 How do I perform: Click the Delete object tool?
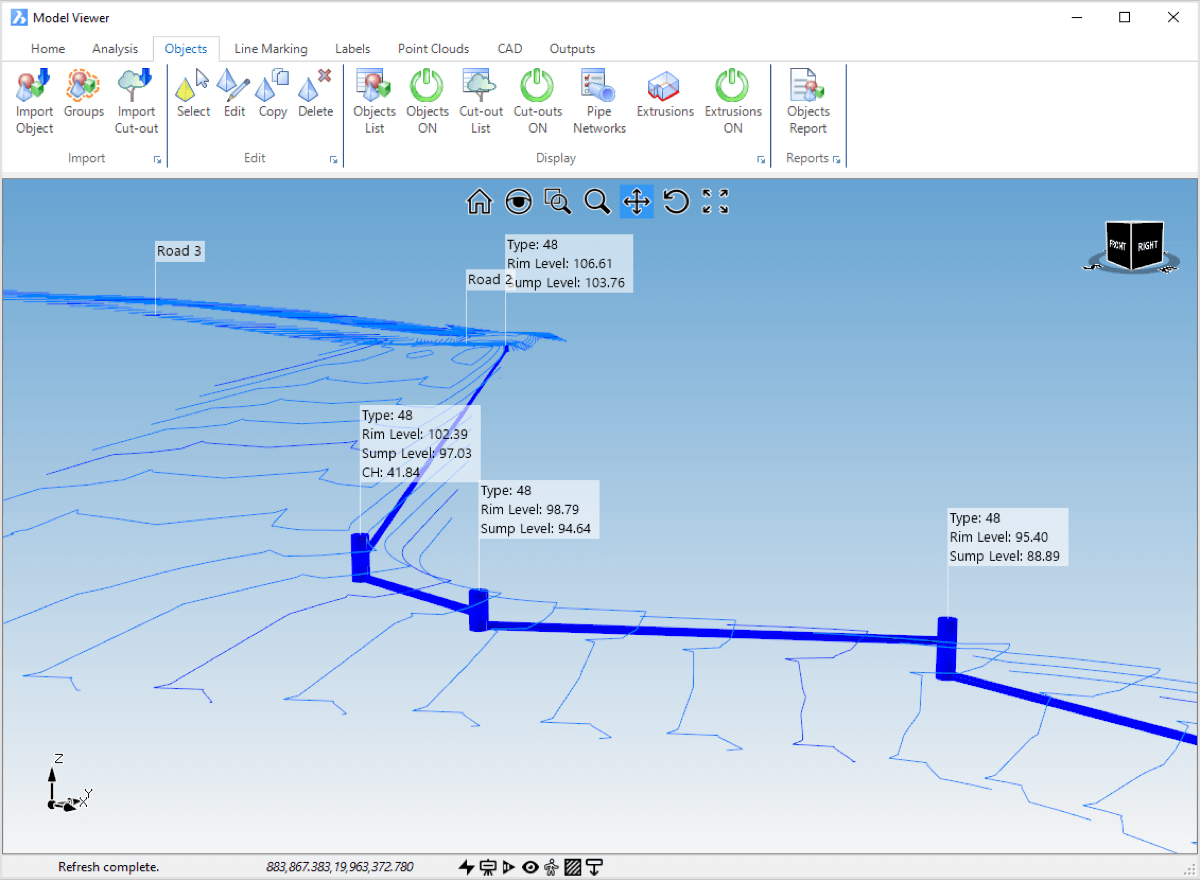click(x=316, y=94)
